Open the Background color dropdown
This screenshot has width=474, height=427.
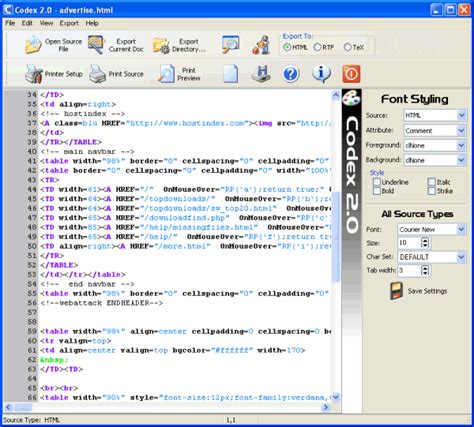coord(462,160)
